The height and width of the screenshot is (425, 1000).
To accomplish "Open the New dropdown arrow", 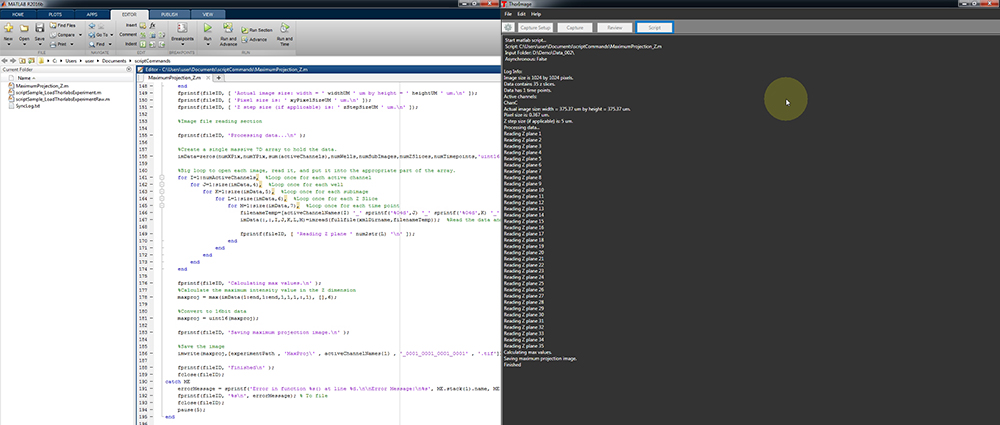I will [8, 45].
